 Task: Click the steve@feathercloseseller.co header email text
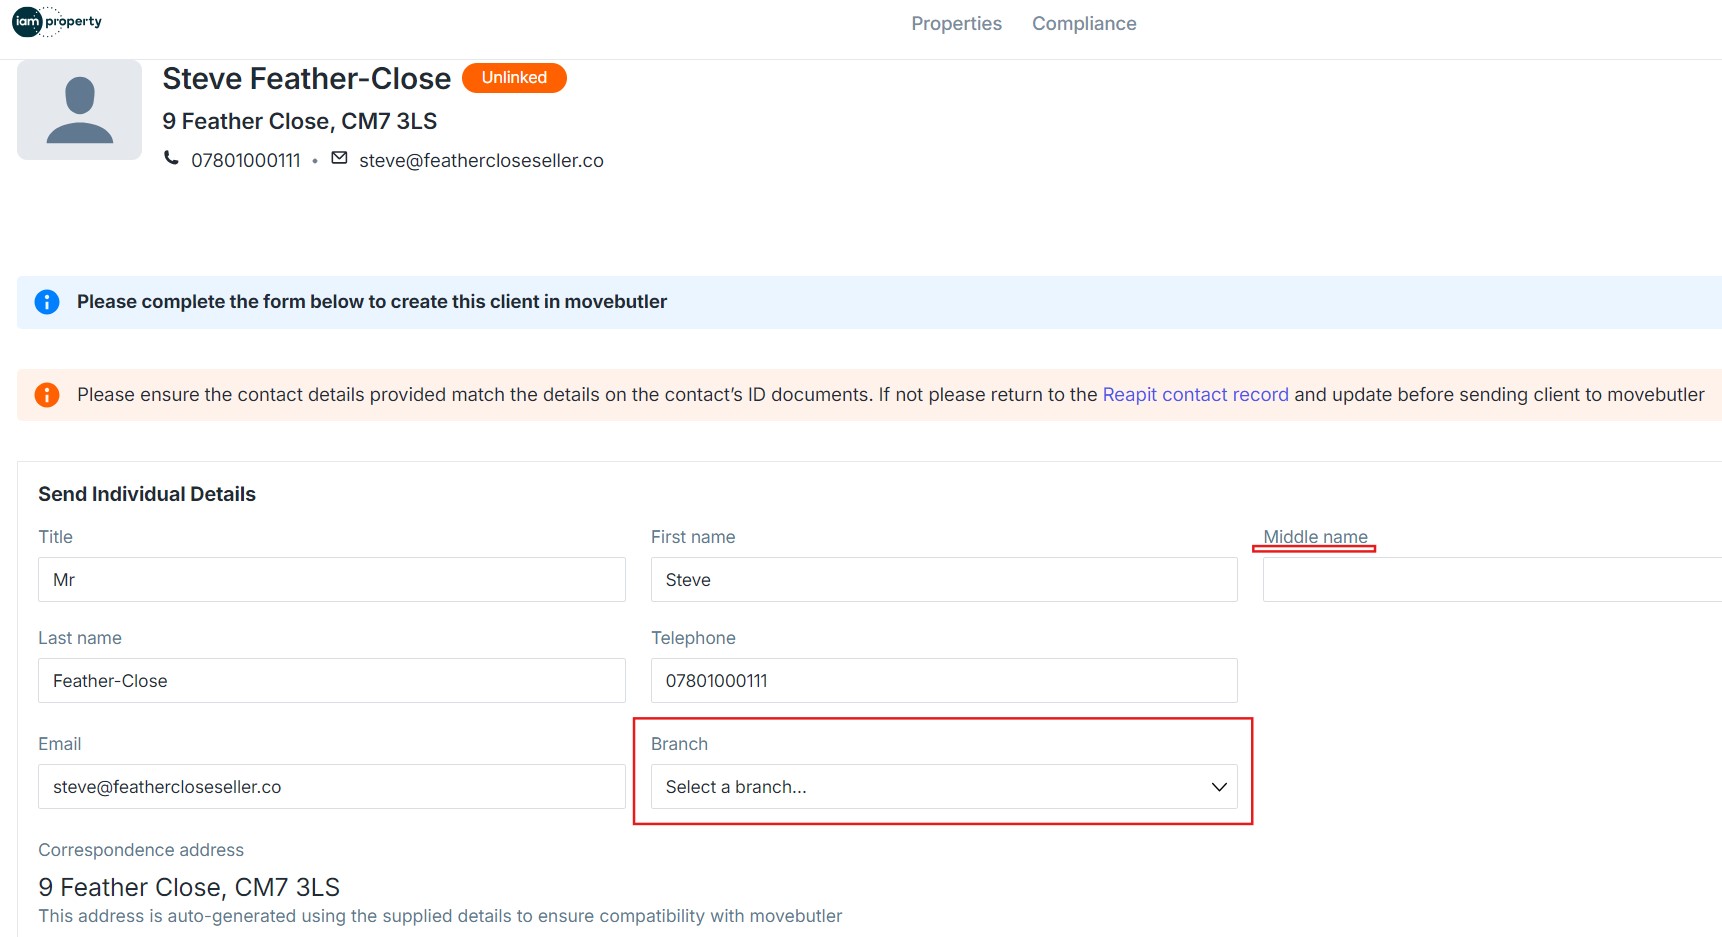tap(481, 161)
